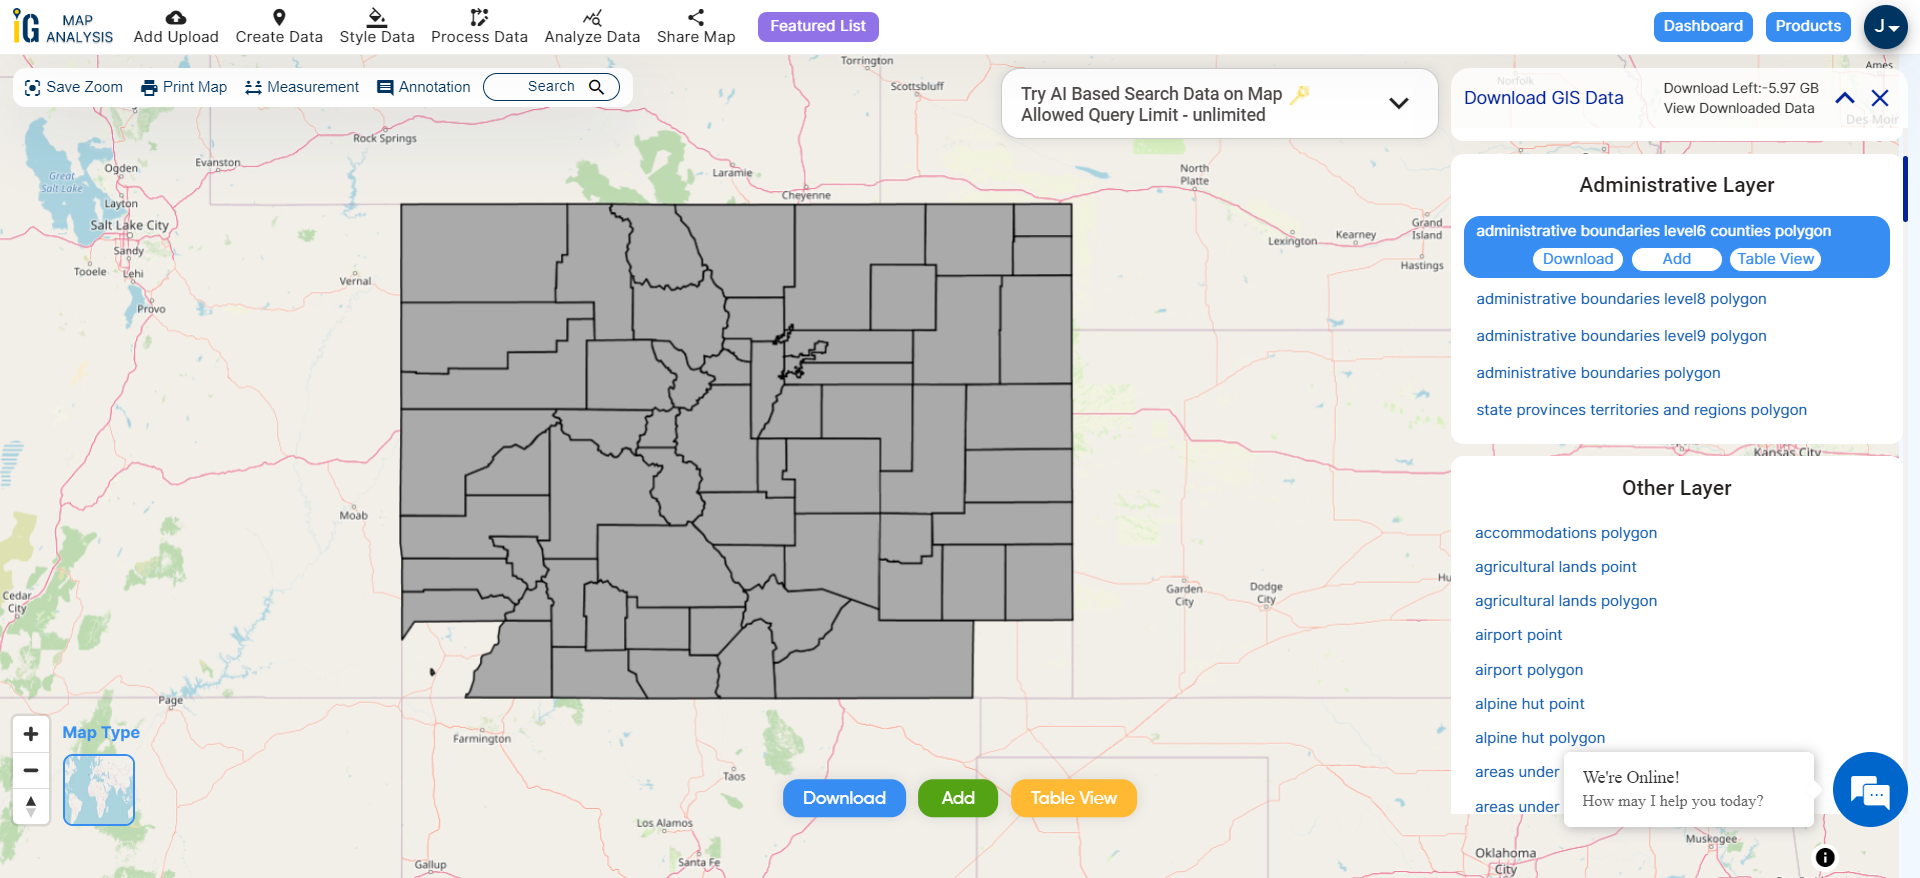Click the Create Data pin icon
This screenshot has height=878, width=1920.
click(279, 17)
